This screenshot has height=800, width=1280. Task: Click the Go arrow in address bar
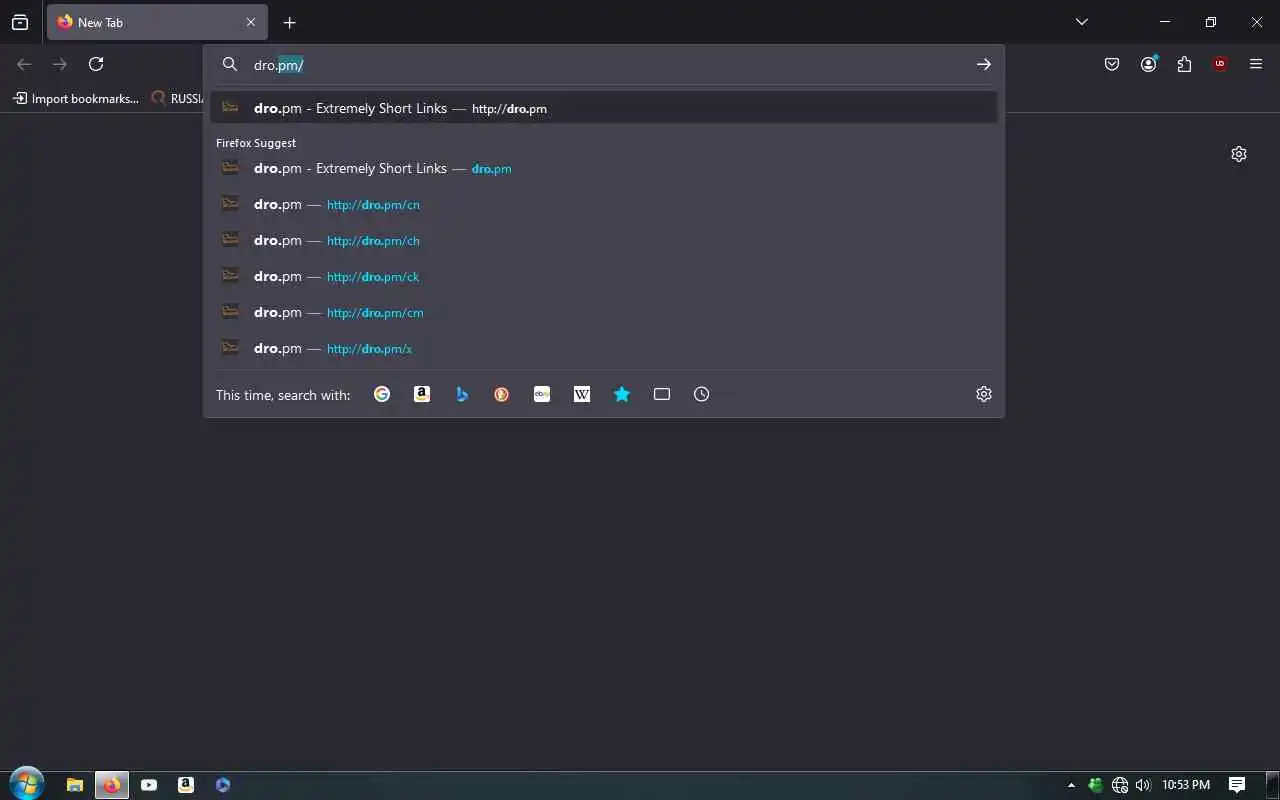(984, 64)
